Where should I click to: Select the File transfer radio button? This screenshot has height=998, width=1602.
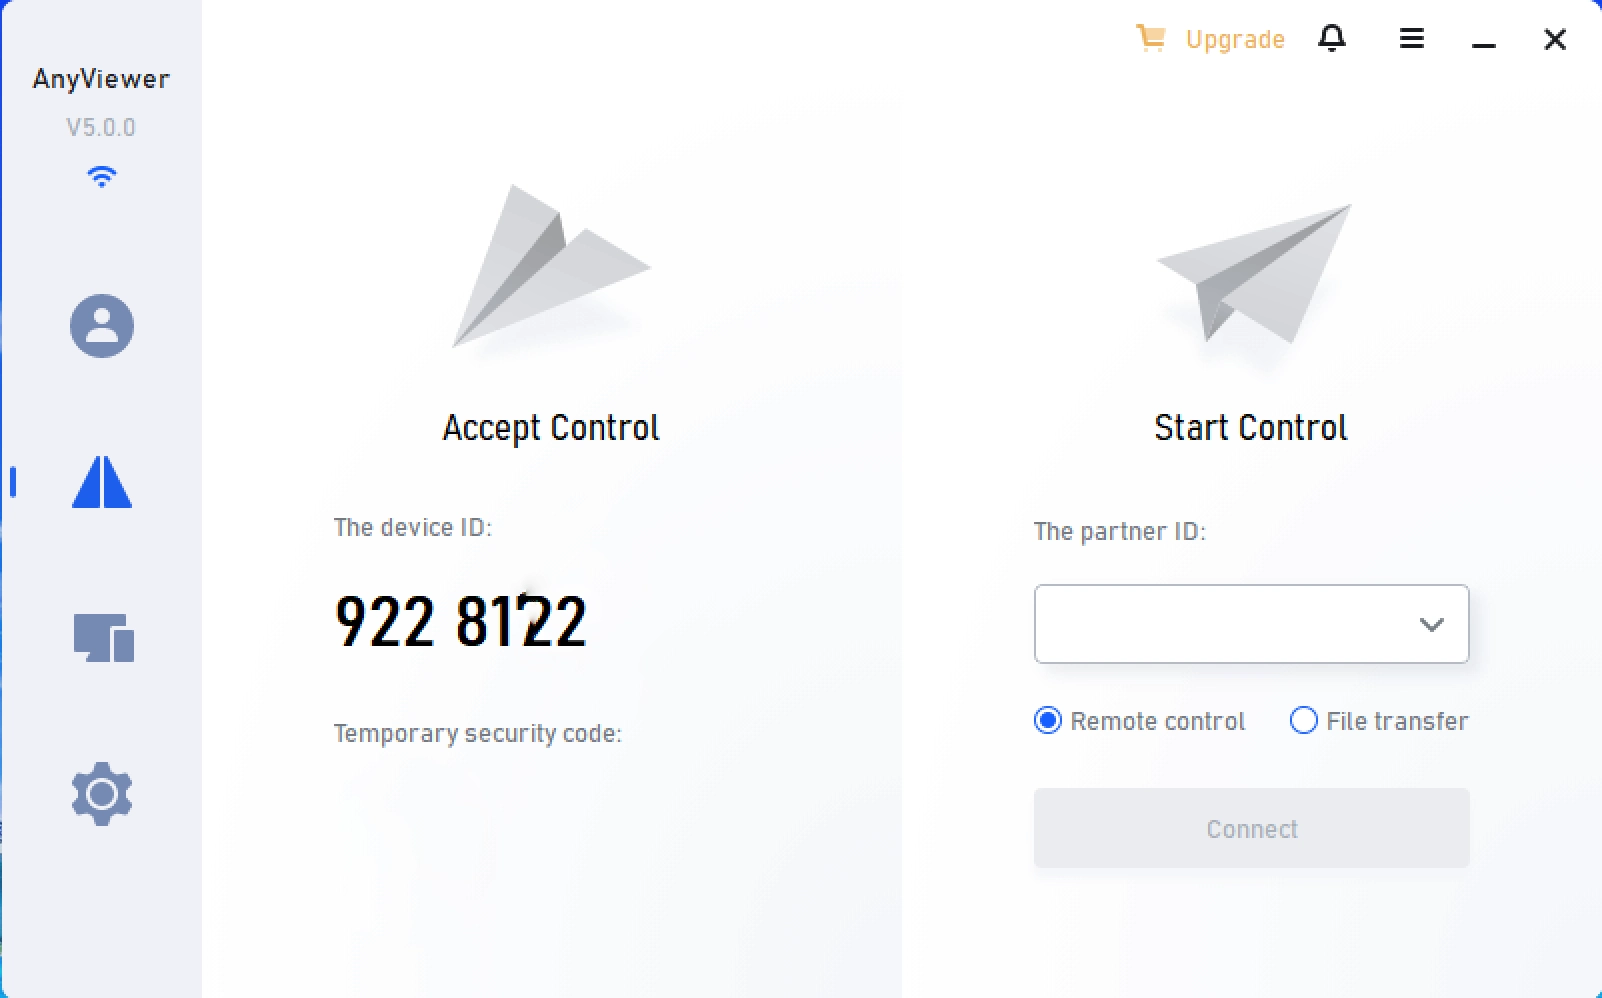click(1303, 720)
